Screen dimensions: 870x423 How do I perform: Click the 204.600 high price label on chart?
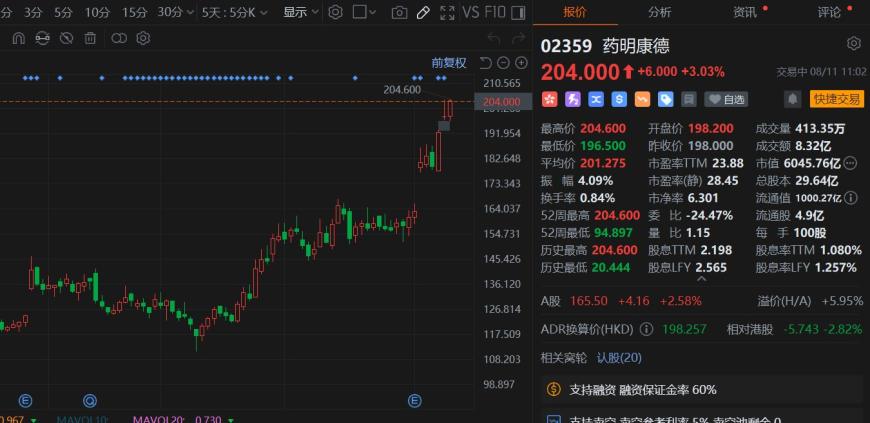pyautogui.click(x=402, y=89)
